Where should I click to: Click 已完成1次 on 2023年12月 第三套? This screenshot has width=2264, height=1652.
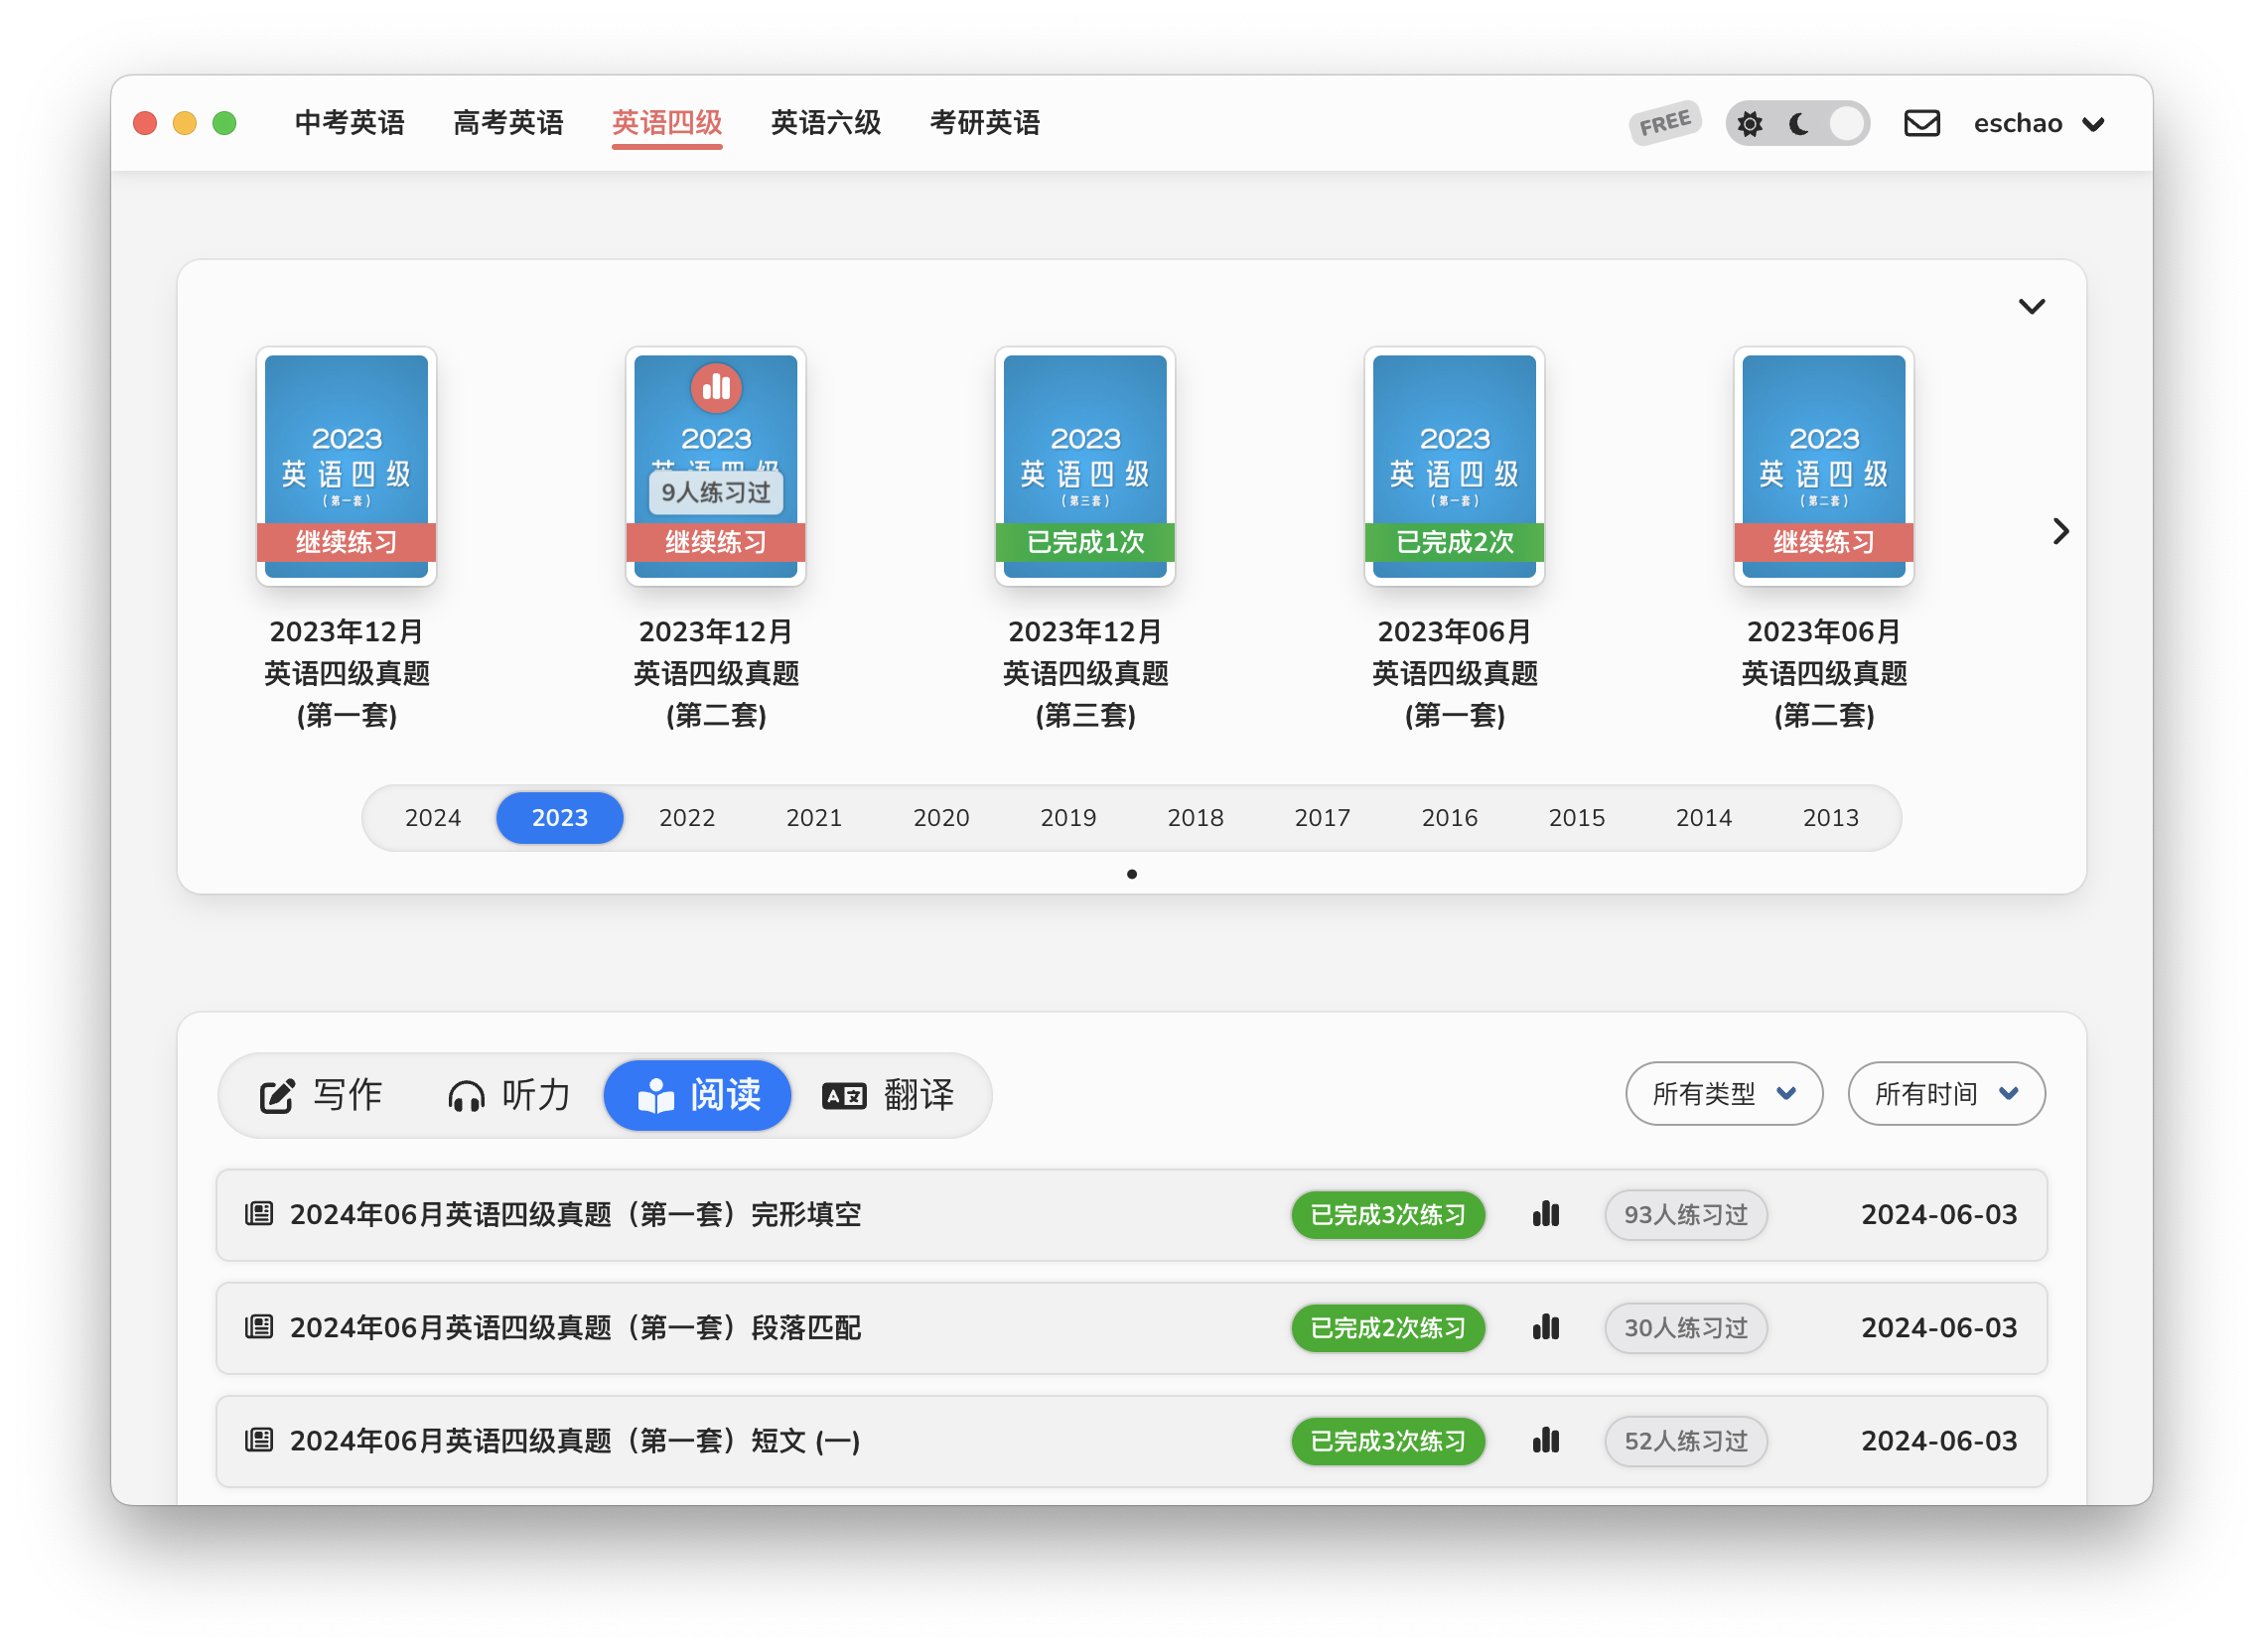tap(1085, 542)
